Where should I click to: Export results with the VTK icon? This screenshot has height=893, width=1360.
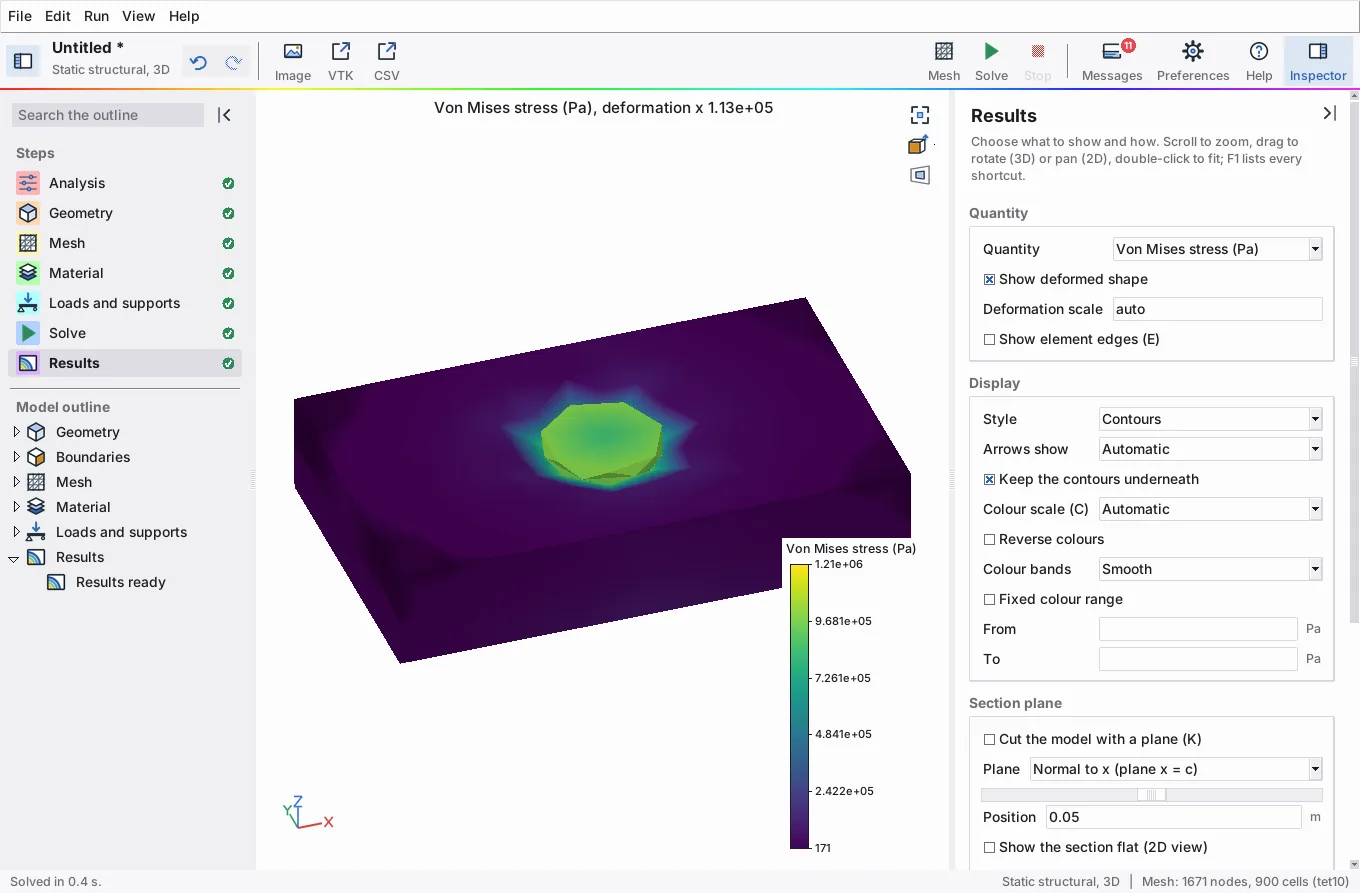[341, 61]
